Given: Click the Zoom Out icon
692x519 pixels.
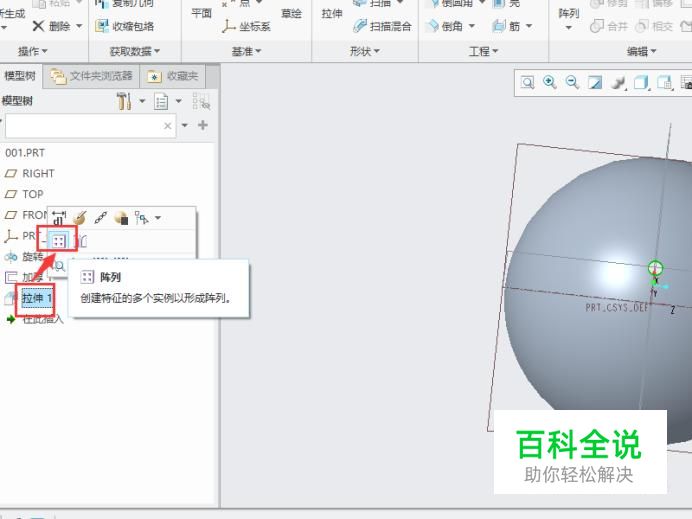Looking at the screenshot, I should tap(572, 82).
